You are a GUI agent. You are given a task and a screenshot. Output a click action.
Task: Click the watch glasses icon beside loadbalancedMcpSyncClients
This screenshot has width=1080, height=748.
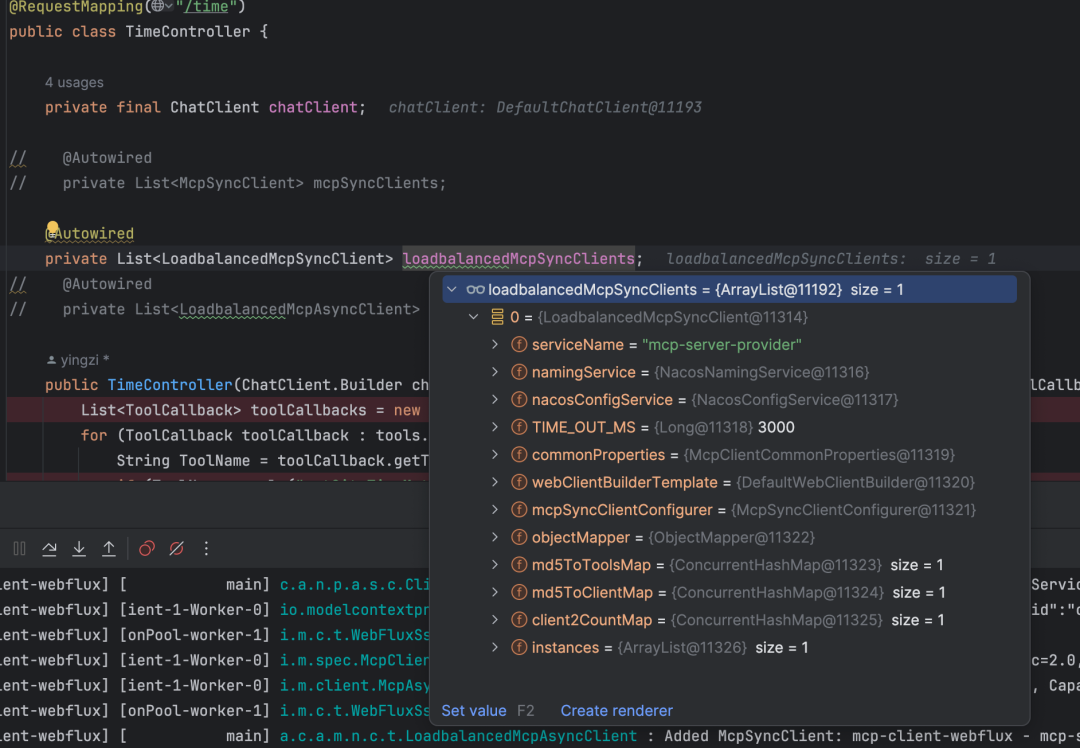[475, 289]
